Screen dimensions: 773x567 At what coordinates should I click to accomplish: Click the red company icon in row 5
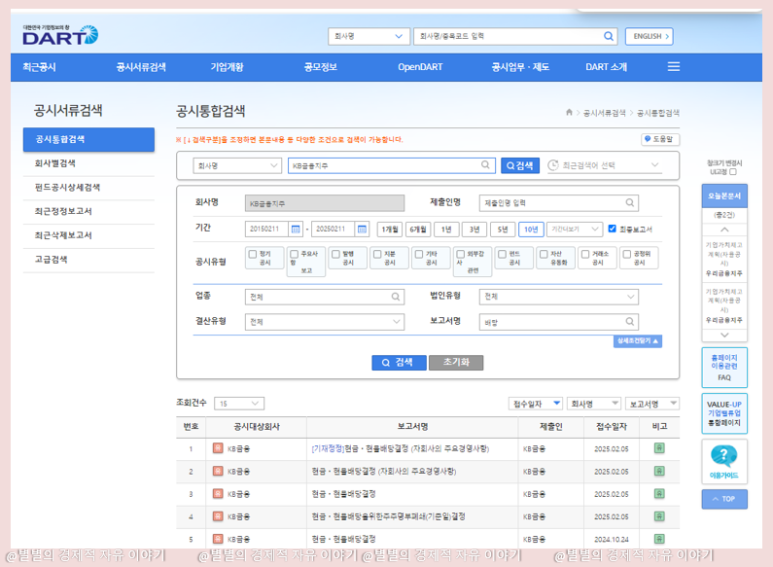click(218, 538)
